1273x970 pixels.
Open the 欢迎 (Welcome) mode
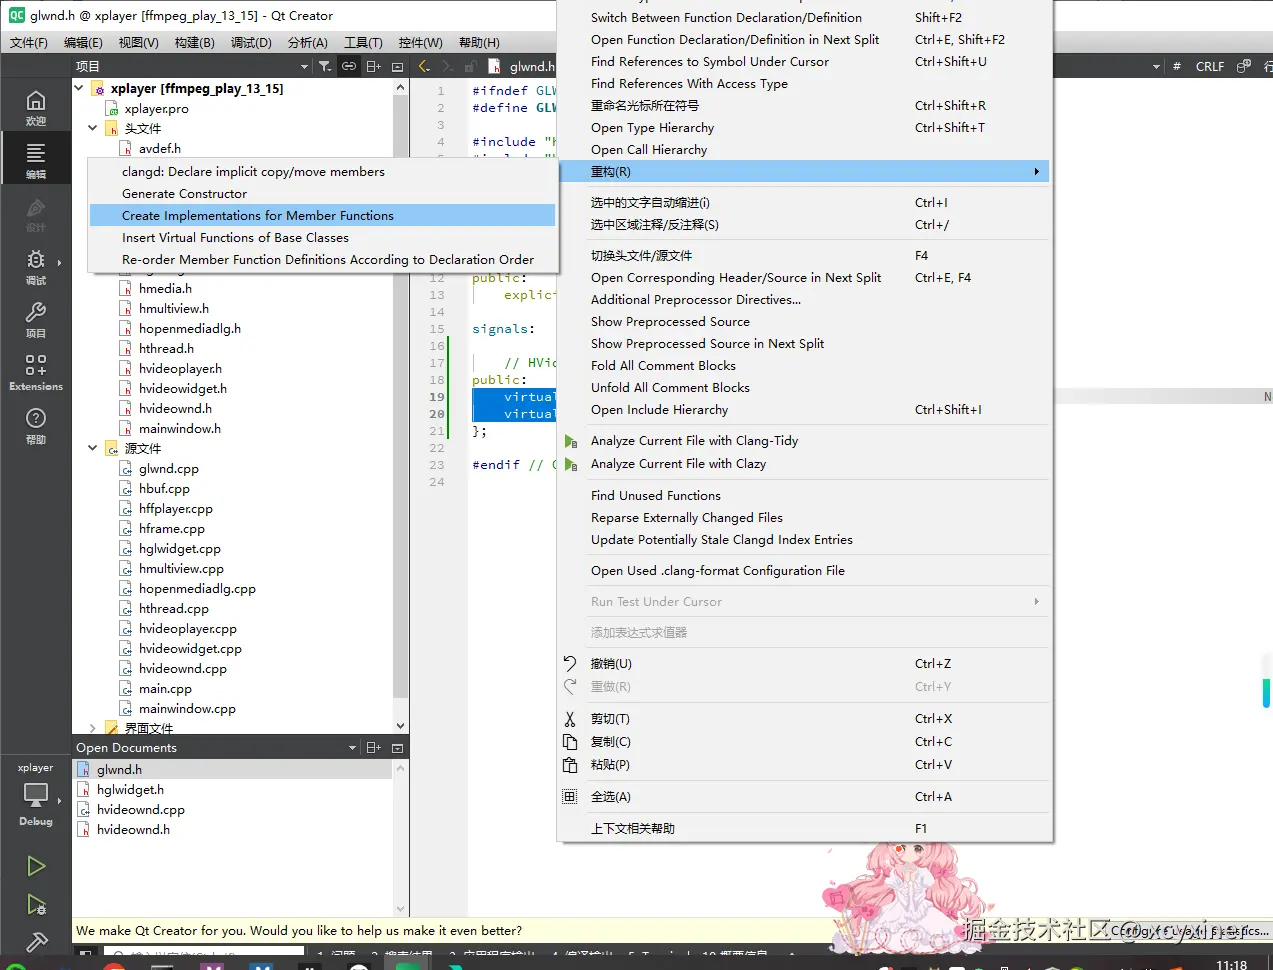tap(36, 107)
